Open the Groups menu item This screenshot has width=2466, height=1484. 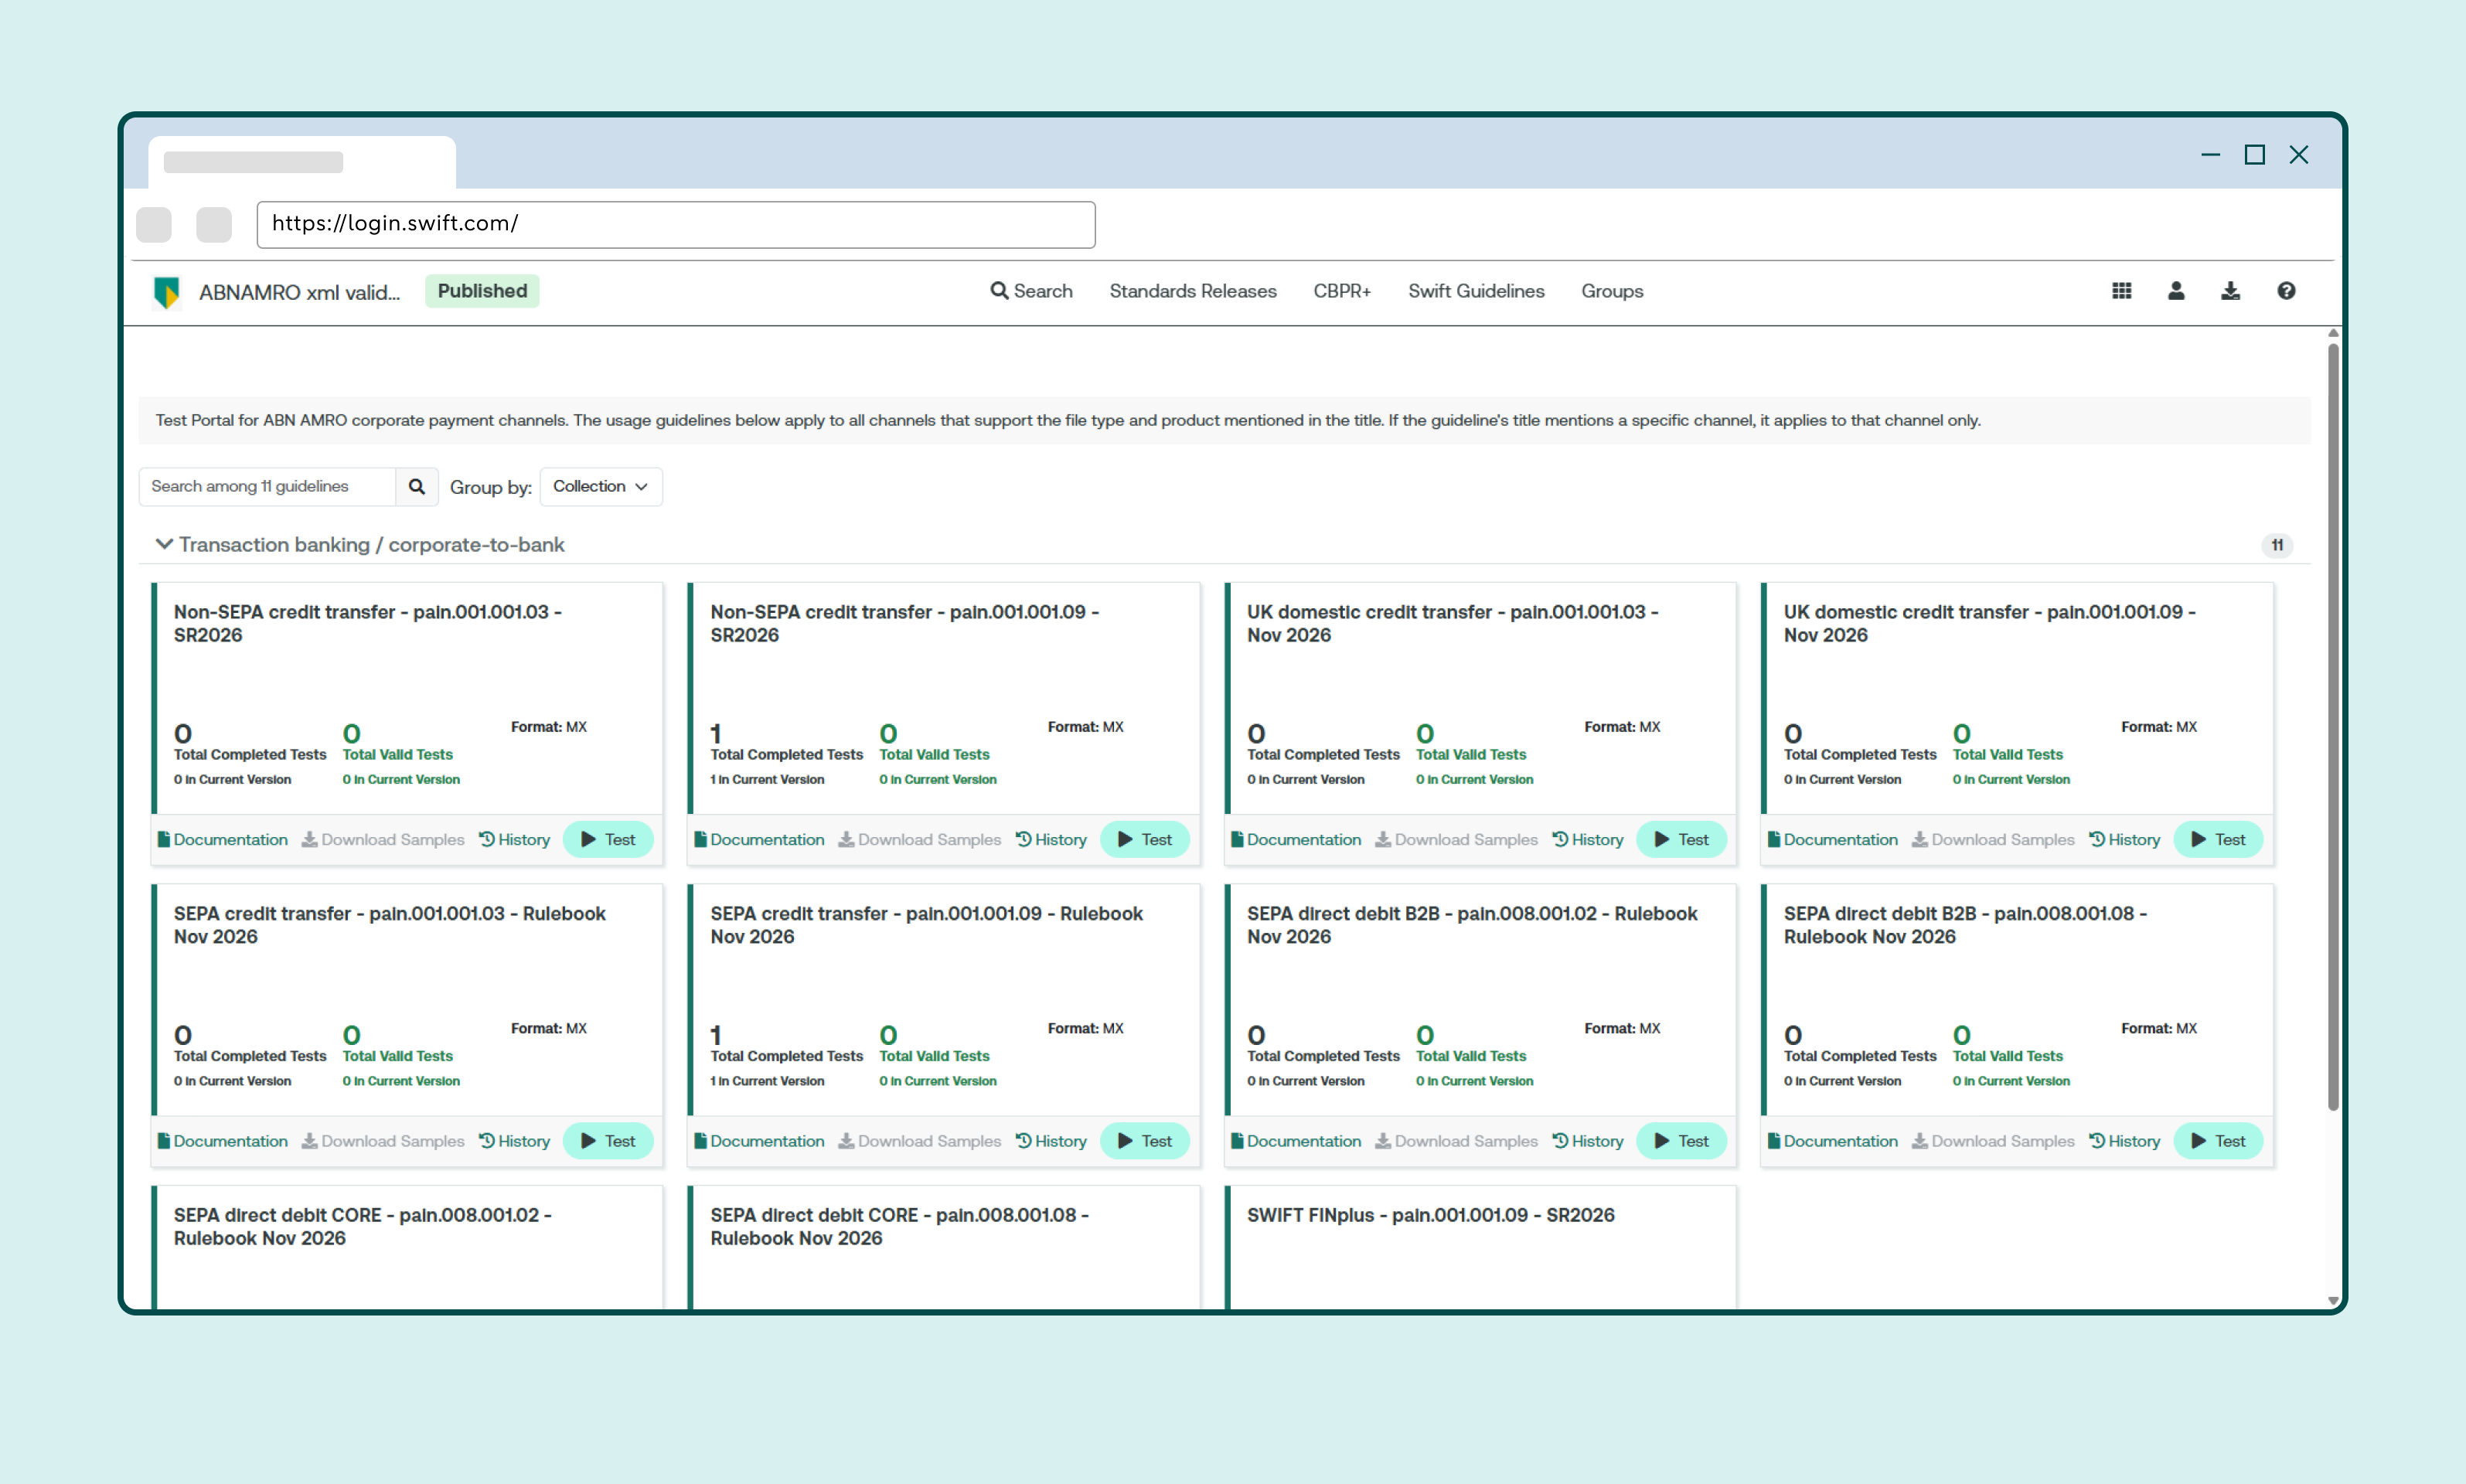click(1612, 291)
